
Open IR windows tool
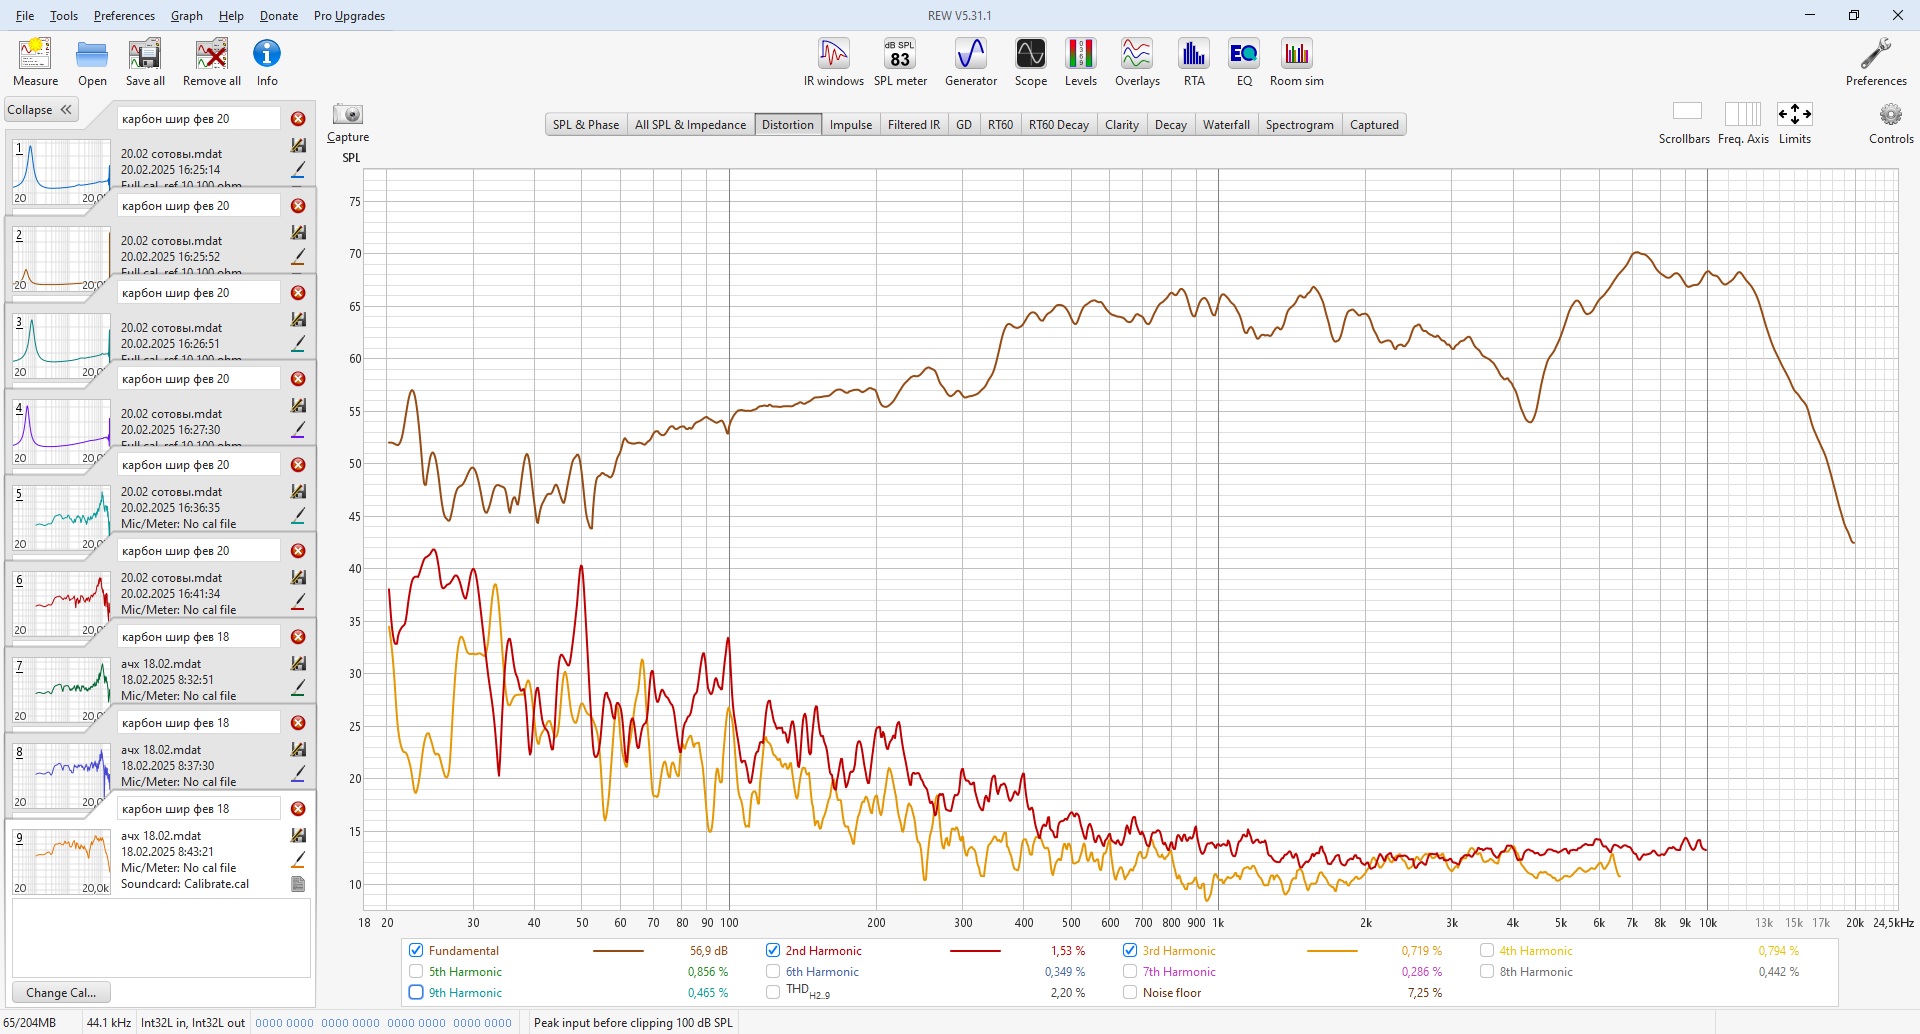[x=833, y=62]
